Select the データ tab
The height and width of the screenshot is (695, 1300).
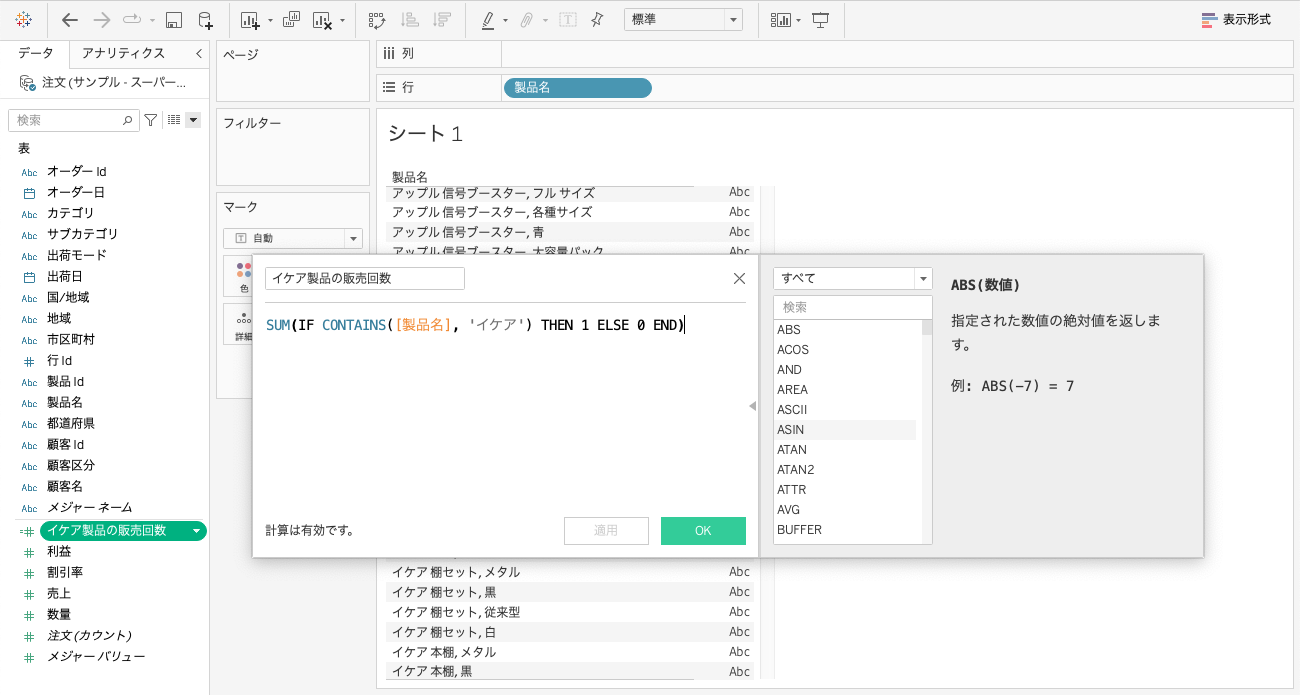click(34, 54)
